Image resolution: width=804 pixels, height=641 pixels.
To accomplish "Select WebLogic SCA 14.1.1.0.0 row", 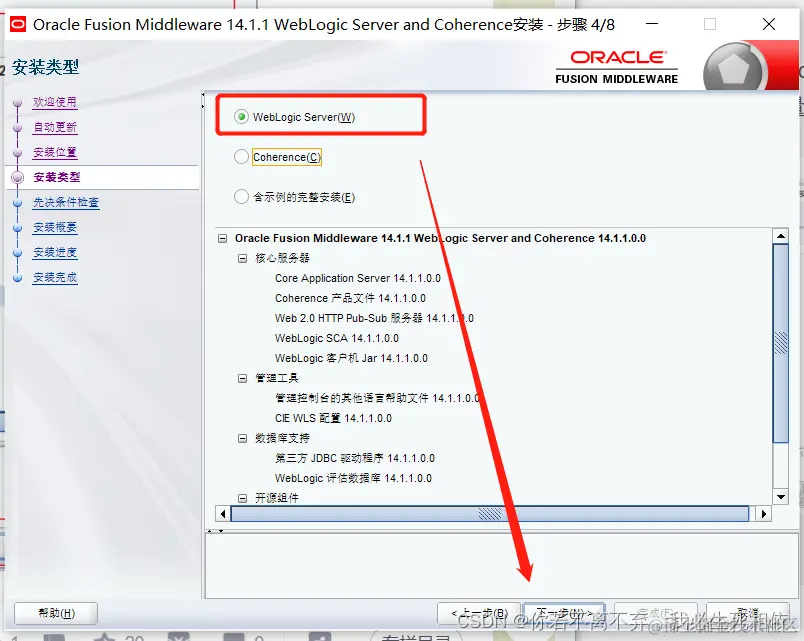I will (337, 338).
